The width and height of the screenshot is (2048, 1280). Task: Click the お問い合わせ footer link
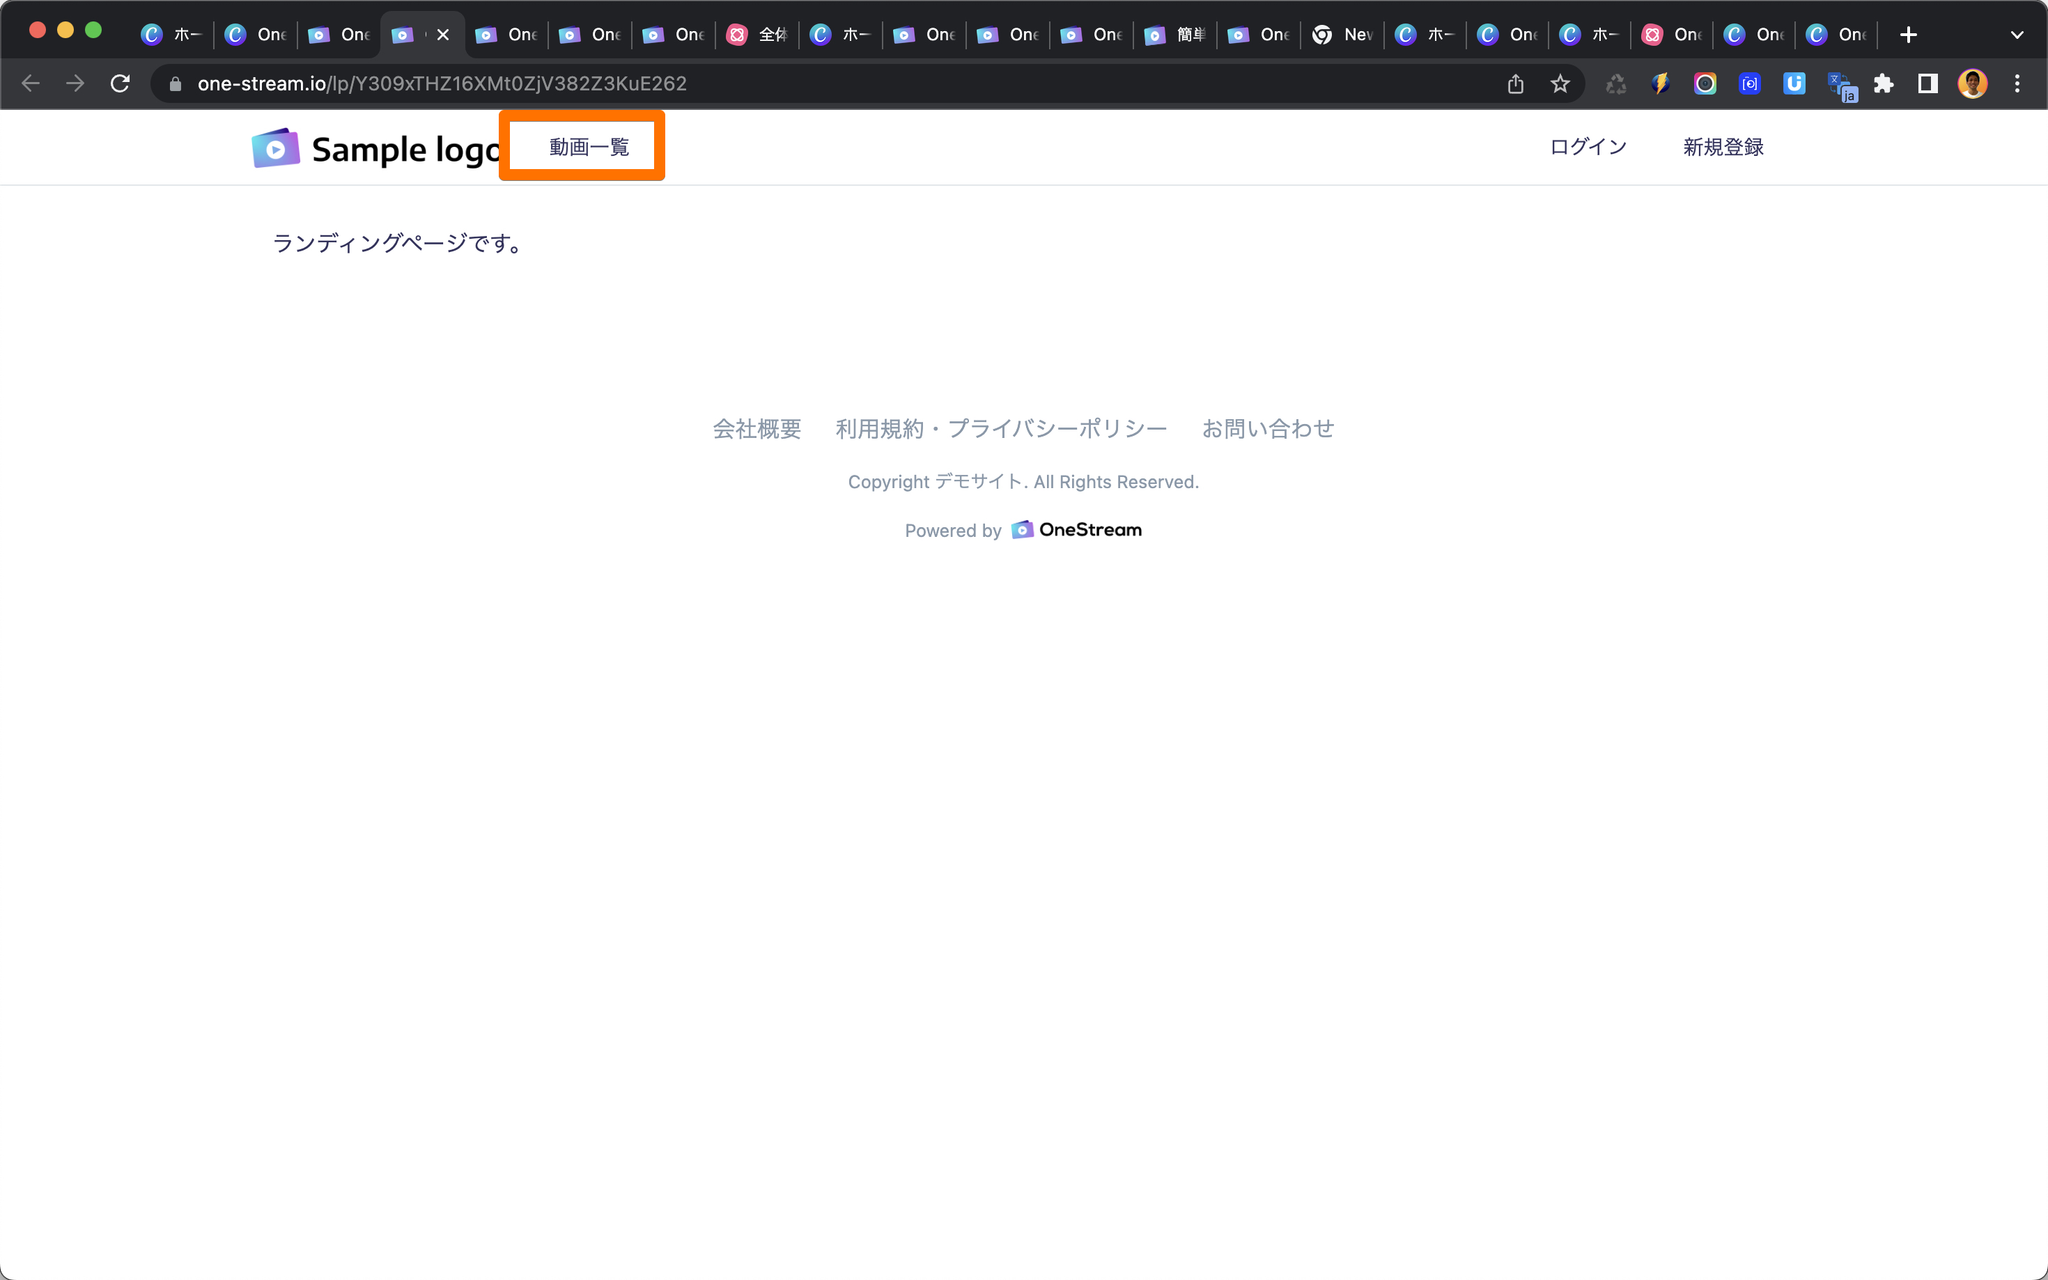1267,429
